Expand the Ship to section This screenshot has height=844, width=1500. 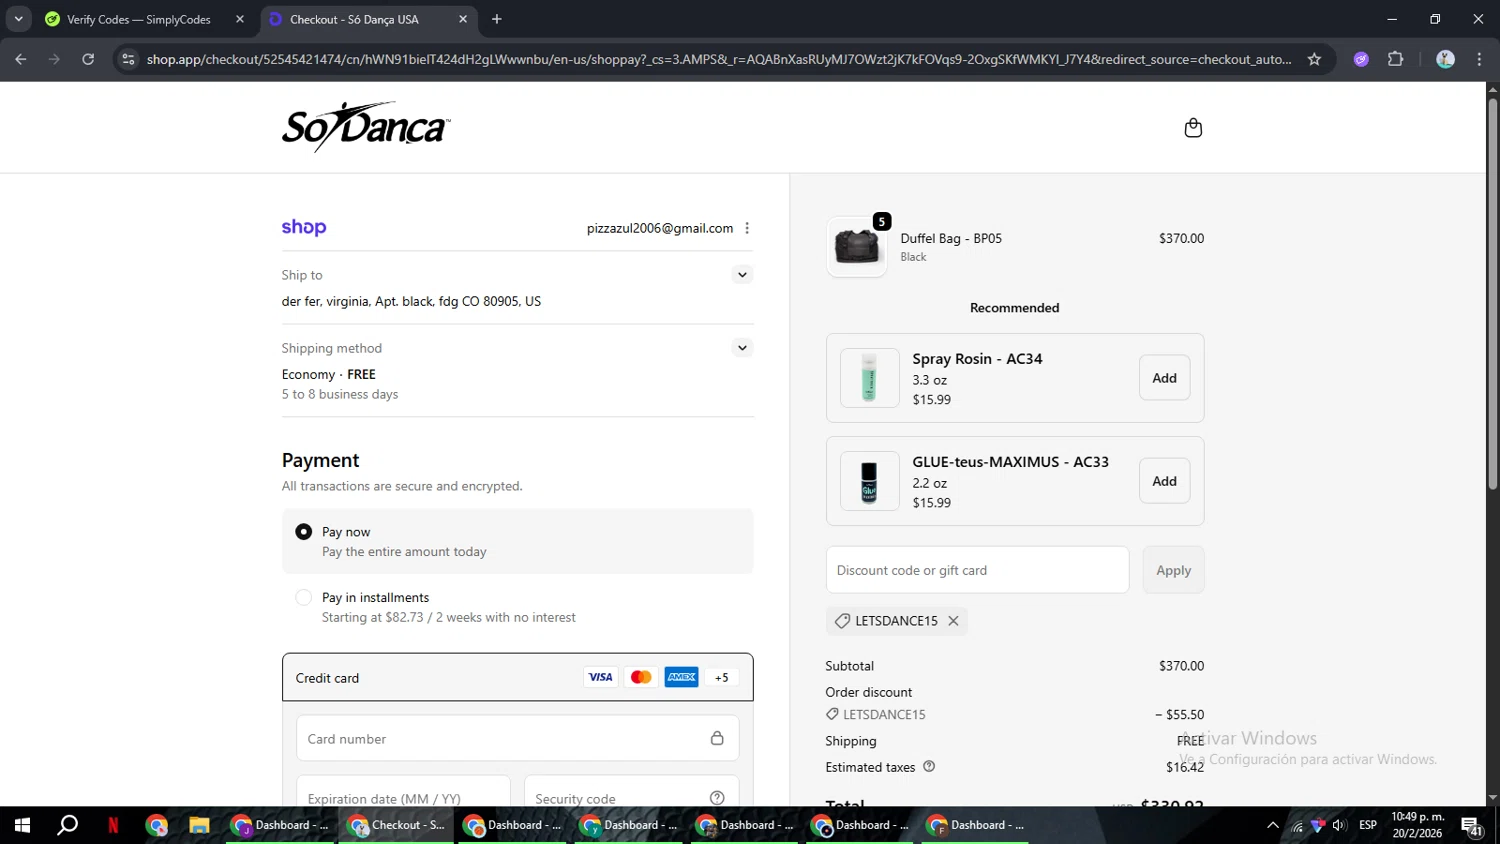click(742, 275)
